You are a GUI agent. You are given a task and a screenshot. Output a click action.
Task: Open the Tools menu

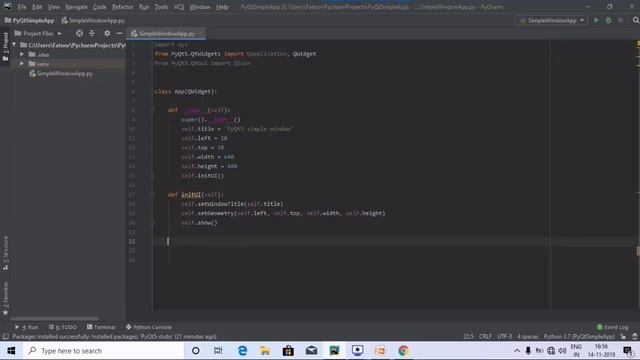pyautogui.click(x=161, y=7)
